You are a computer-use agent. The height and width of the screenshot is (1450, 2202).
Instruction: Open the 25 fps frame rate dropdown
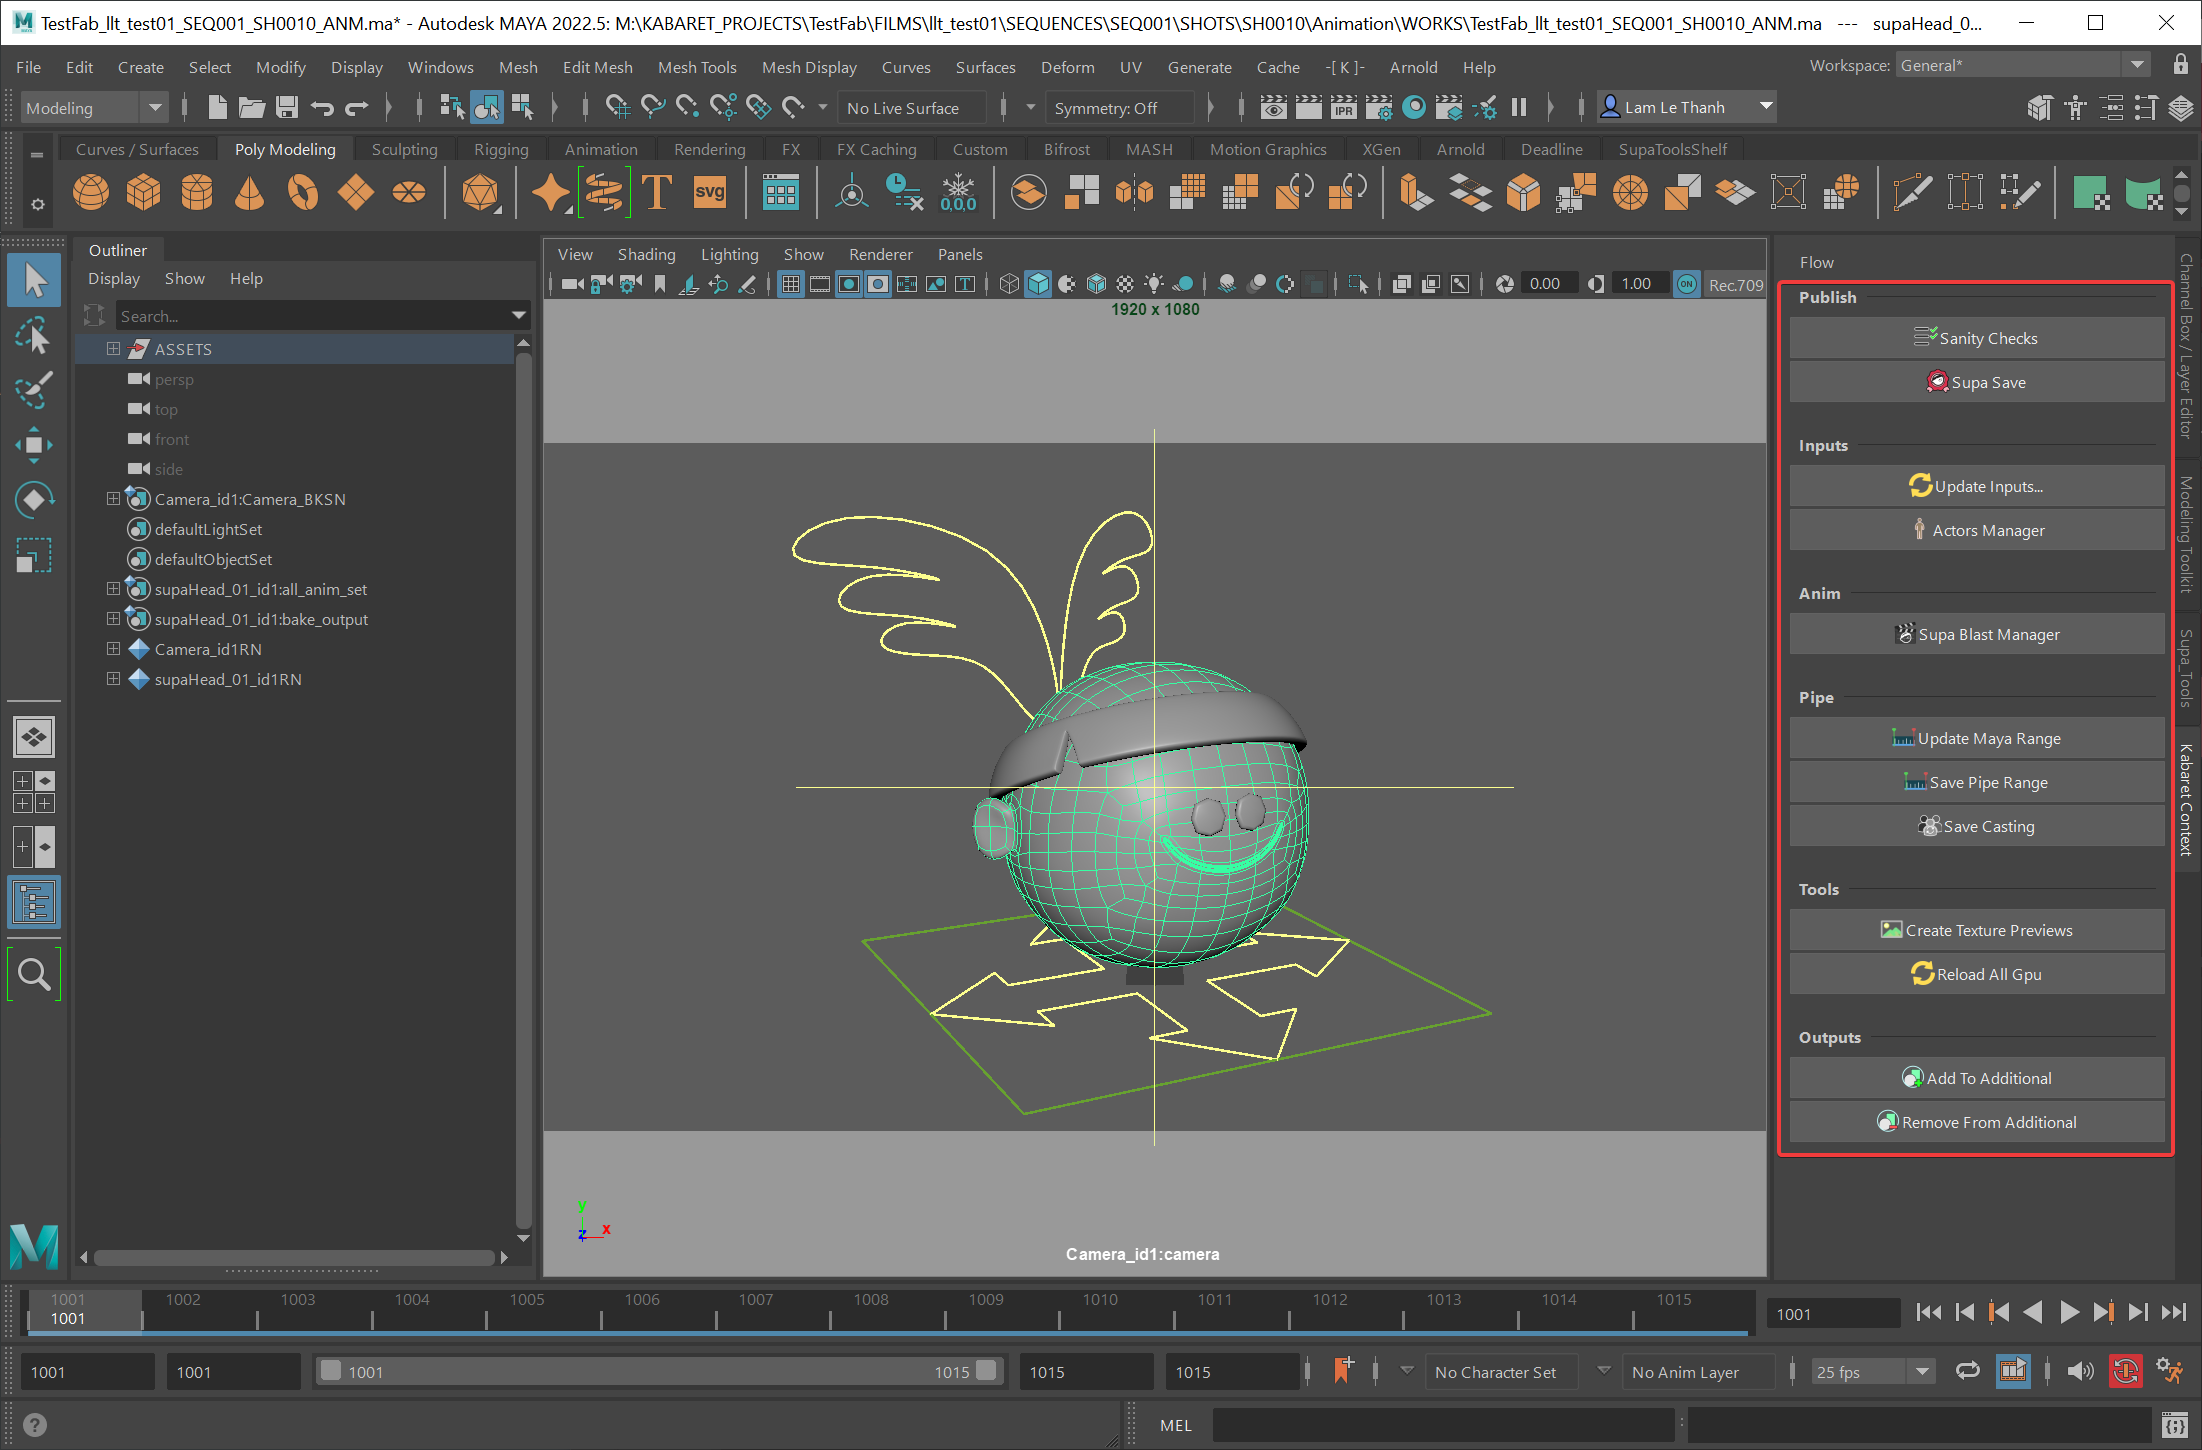(1873, 1371)
